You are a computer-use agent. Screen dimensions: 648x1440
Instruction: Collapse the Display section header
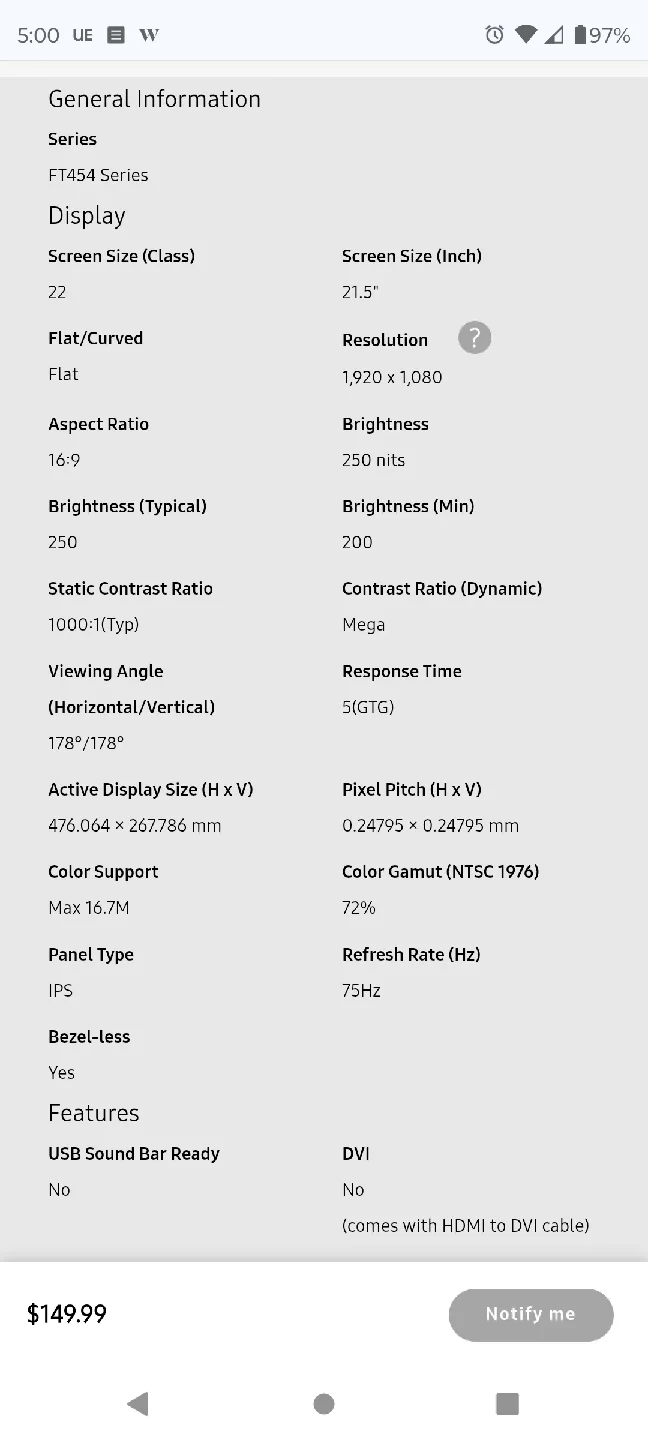point(86,215)
